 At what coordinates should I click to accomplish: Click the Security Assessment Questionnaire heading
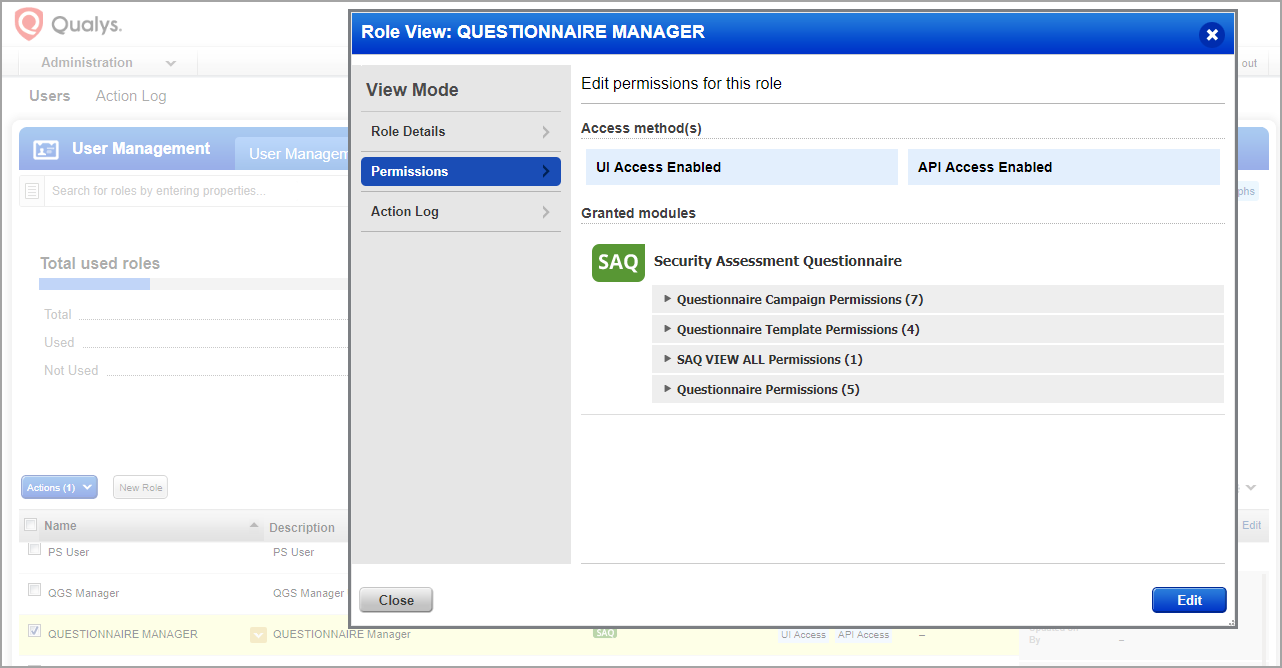pyautogui.click(x=778, y=261)
